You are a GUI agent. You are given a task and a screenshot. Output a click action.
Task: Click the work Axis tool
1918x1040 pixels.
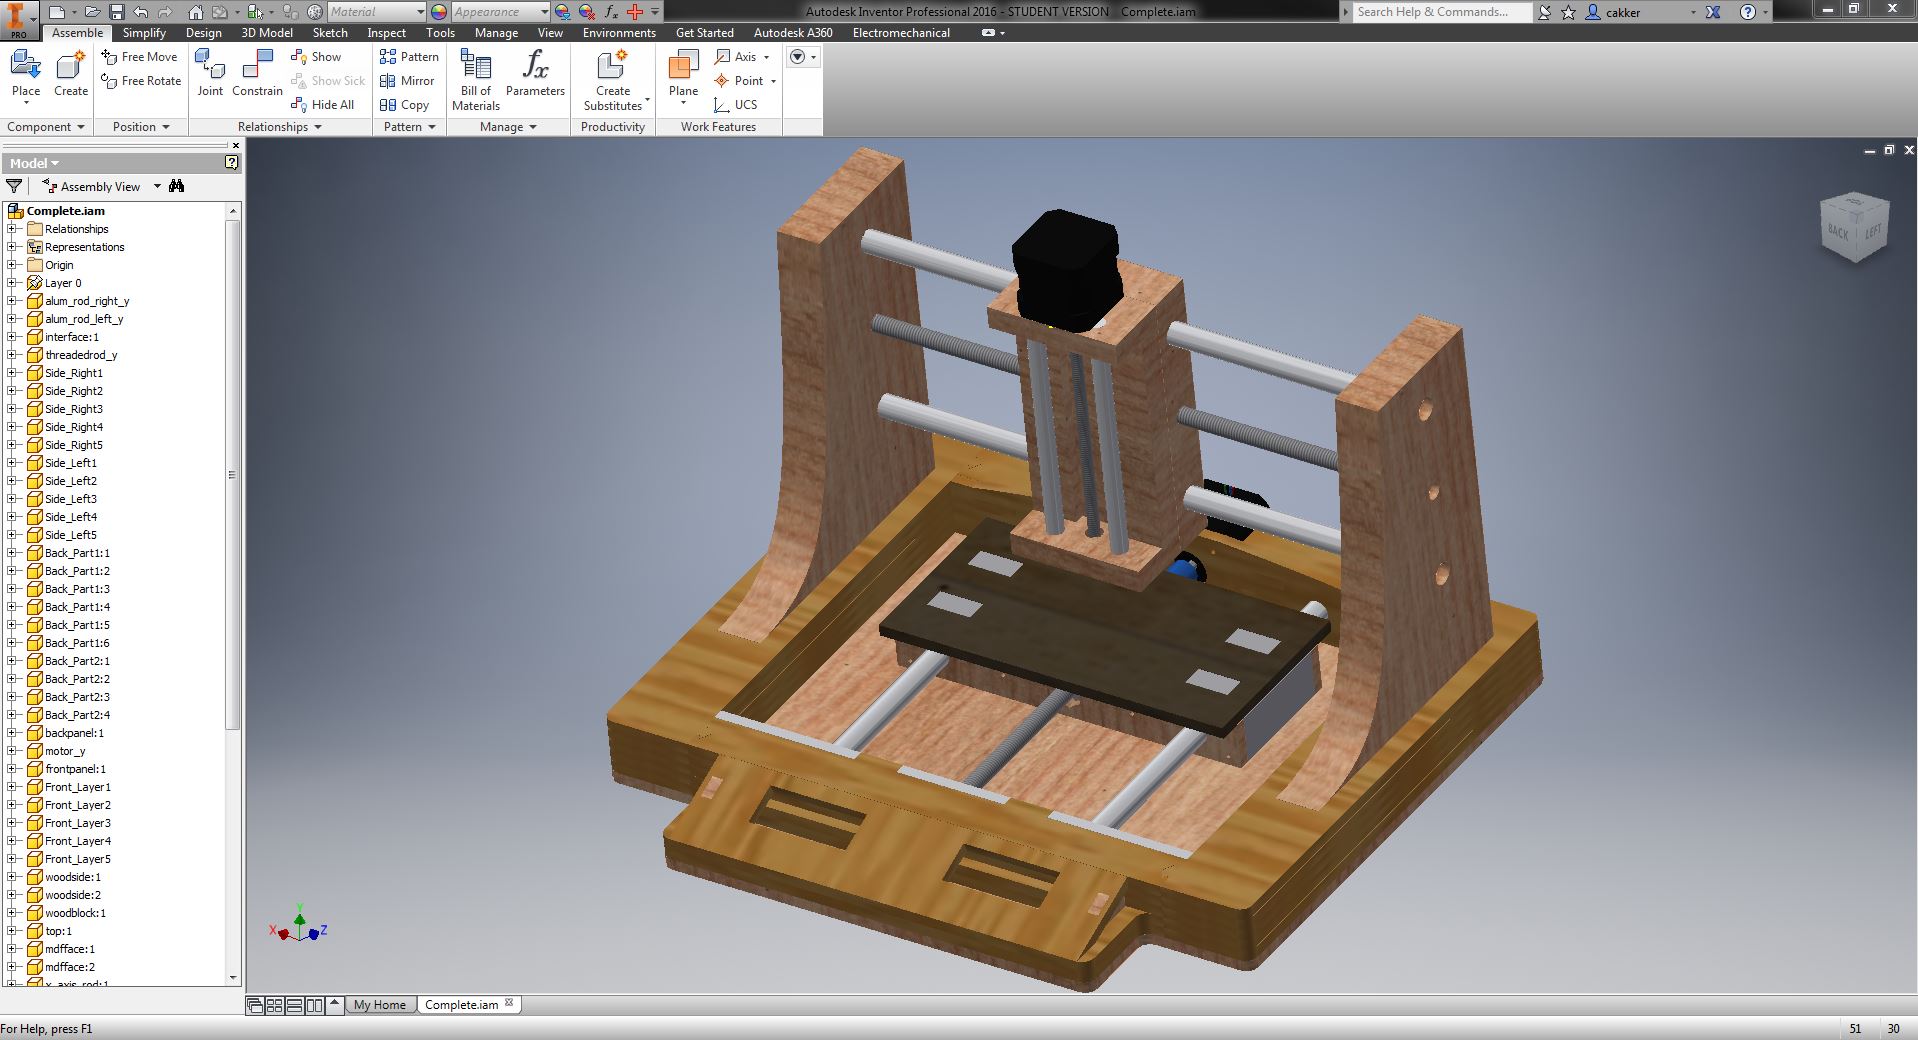[x=741, y=57]
